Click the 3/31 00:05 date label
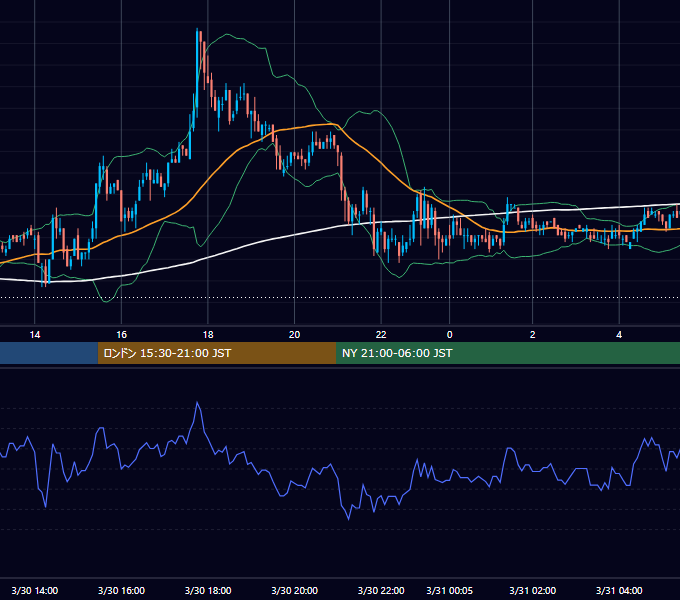680x600 pixels. click(449, 590)
